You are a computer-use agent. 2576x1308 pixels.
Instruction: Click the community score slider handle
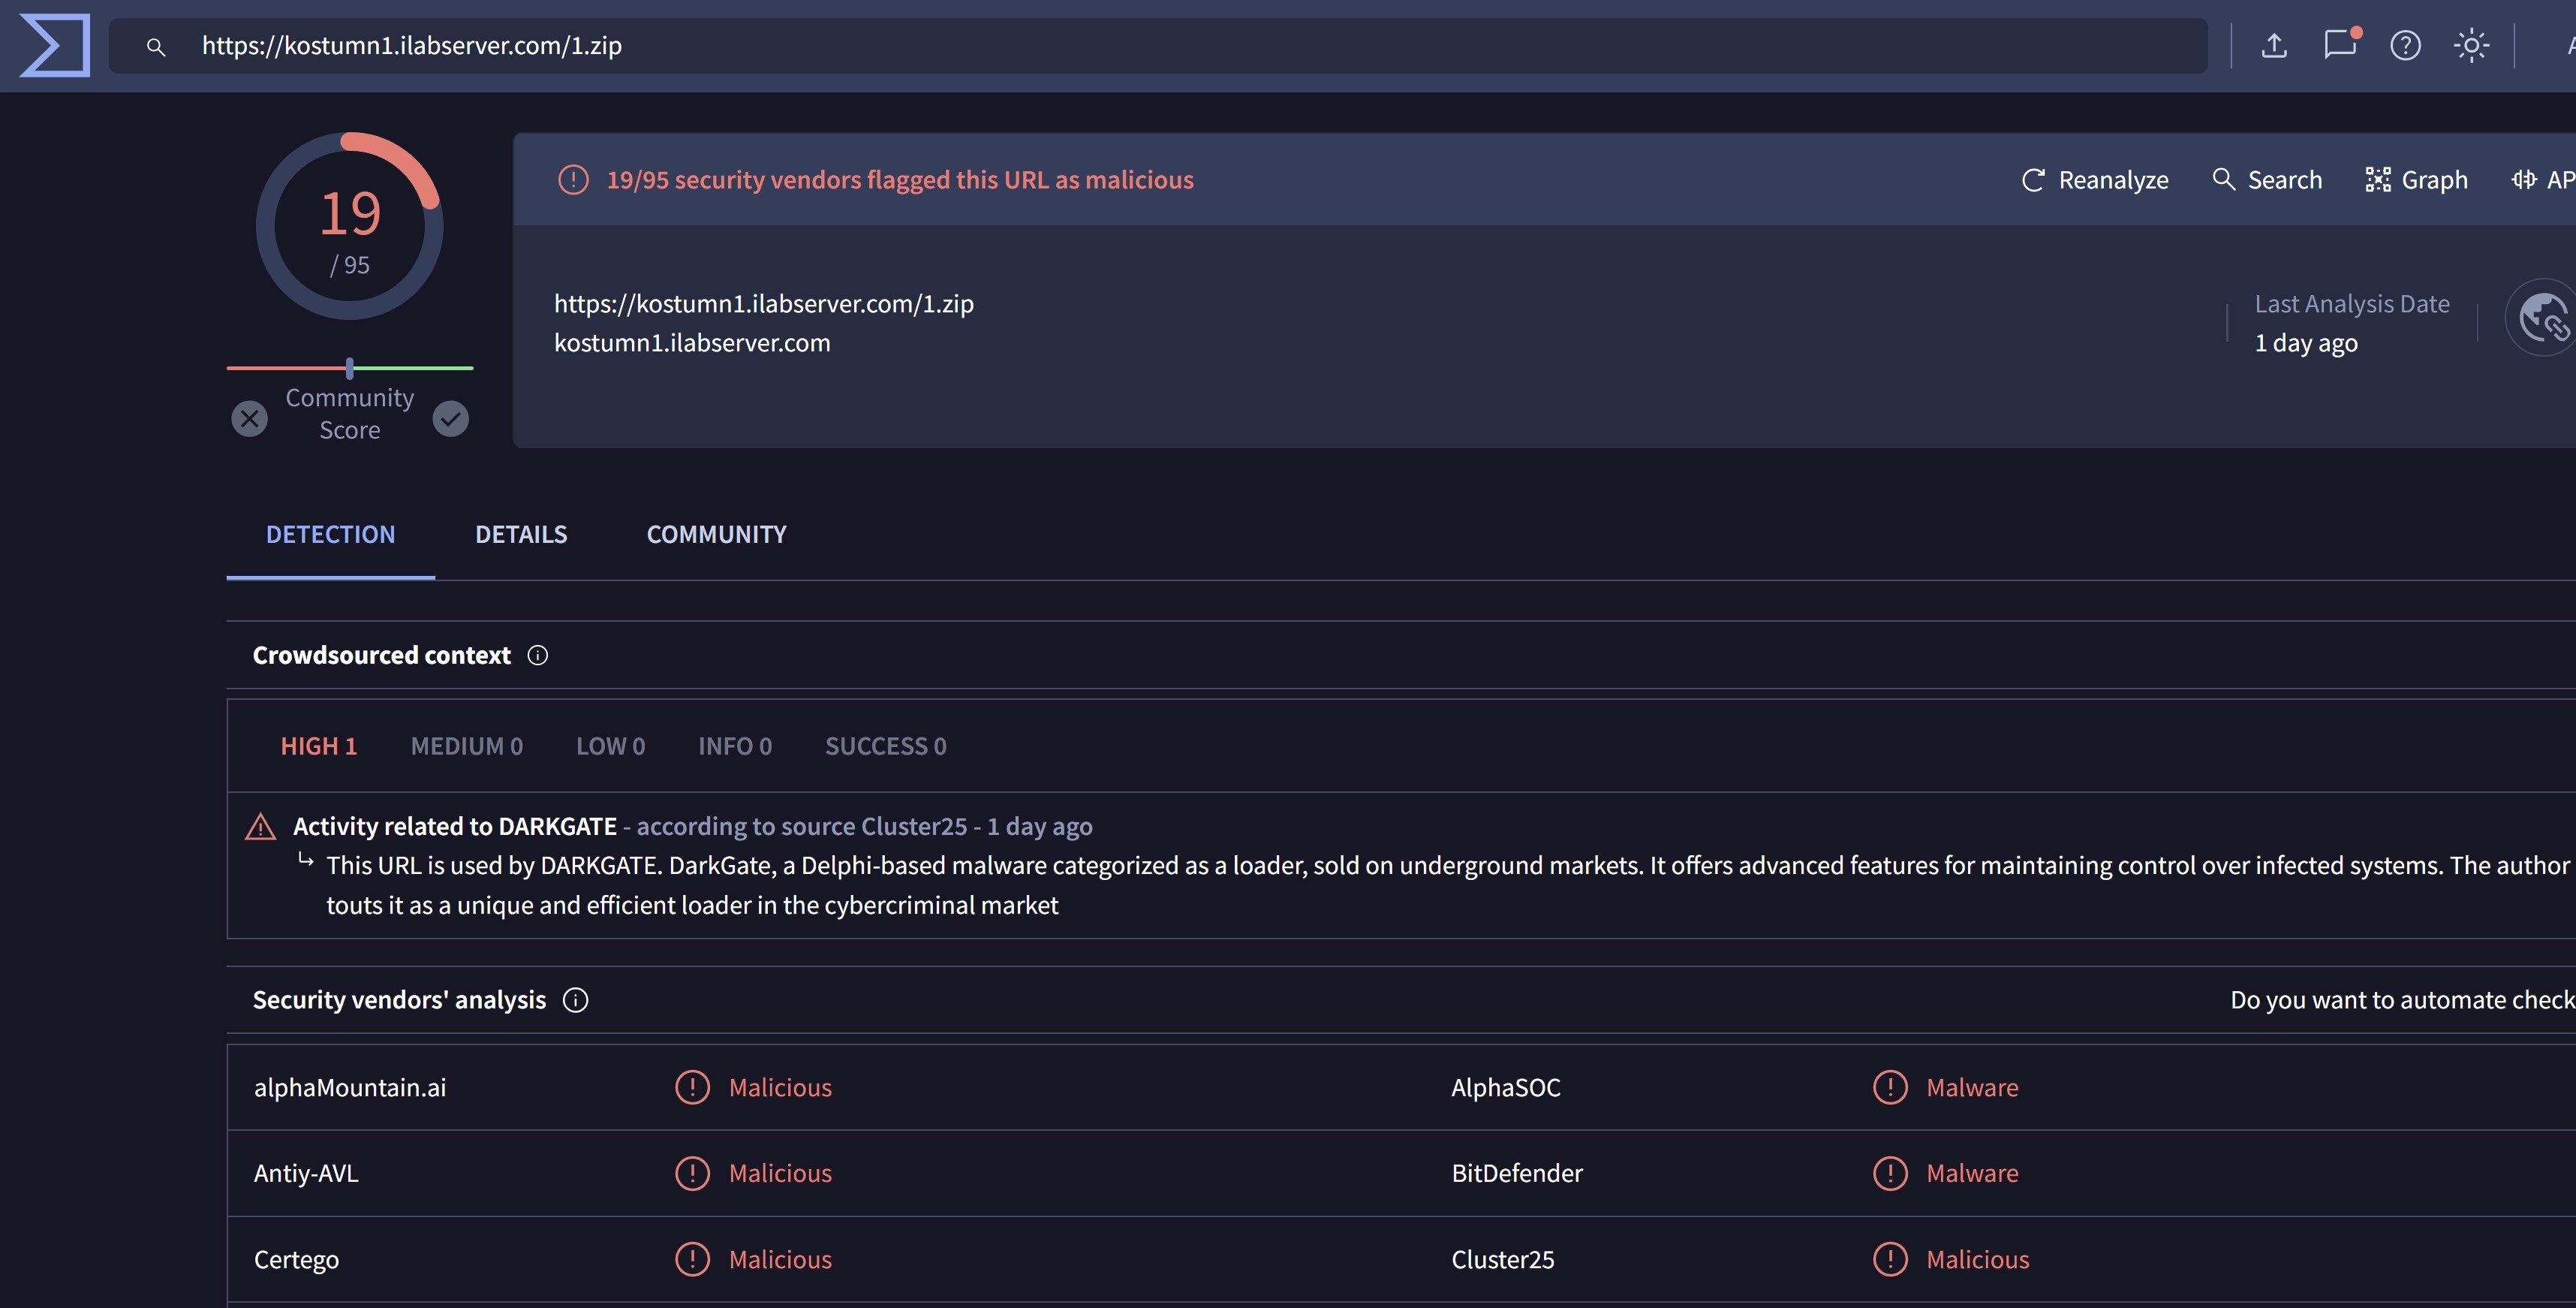click(x=350, y=368)
